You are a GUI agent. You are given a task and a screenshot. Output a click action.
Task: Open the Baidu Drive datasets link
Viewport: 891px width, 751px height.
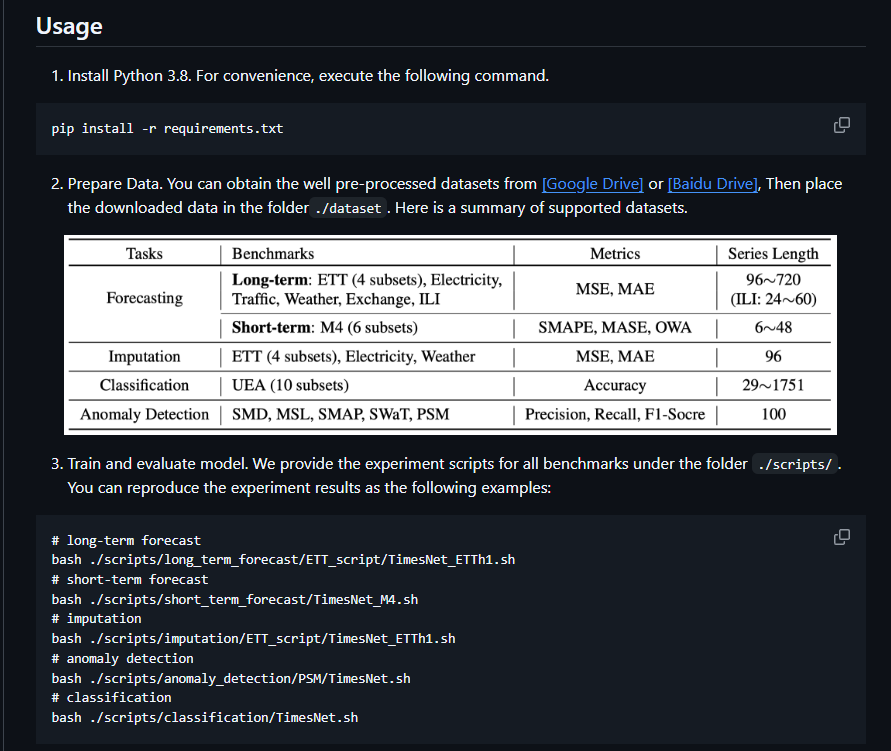pyautogui.click(x=713, y=184)
